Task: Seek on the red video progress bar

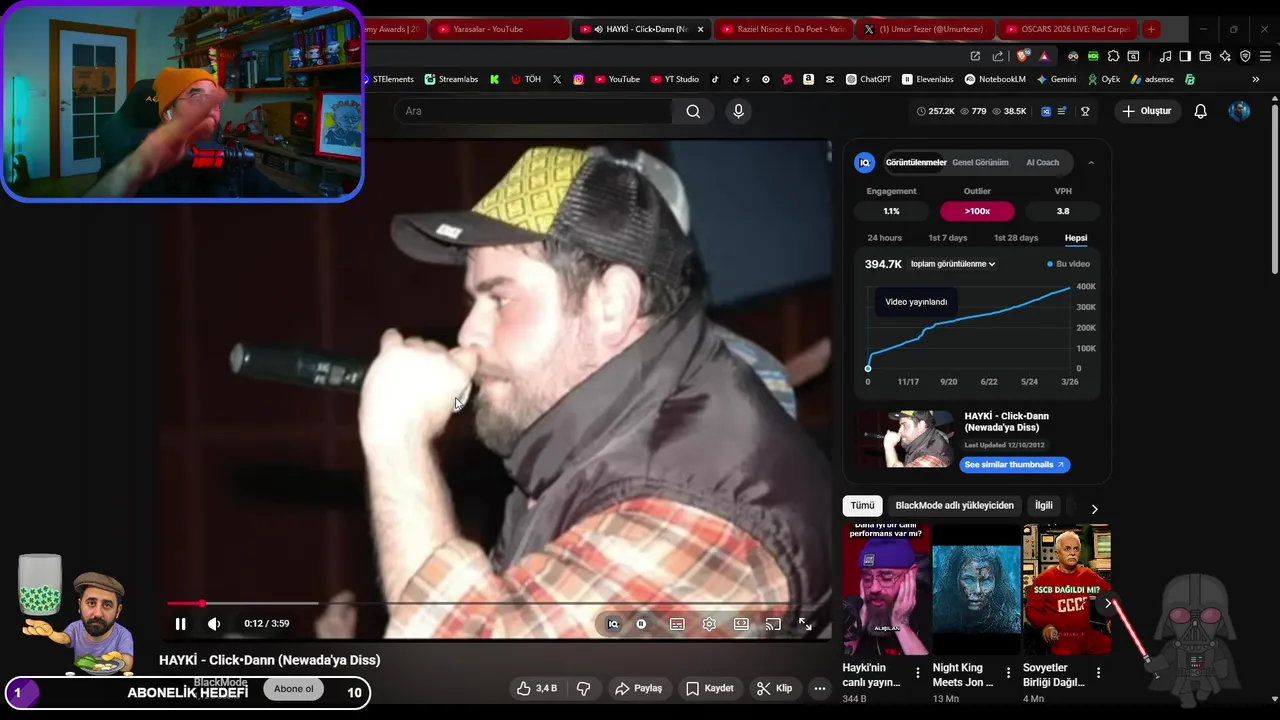Action: [x=499, y=603]
